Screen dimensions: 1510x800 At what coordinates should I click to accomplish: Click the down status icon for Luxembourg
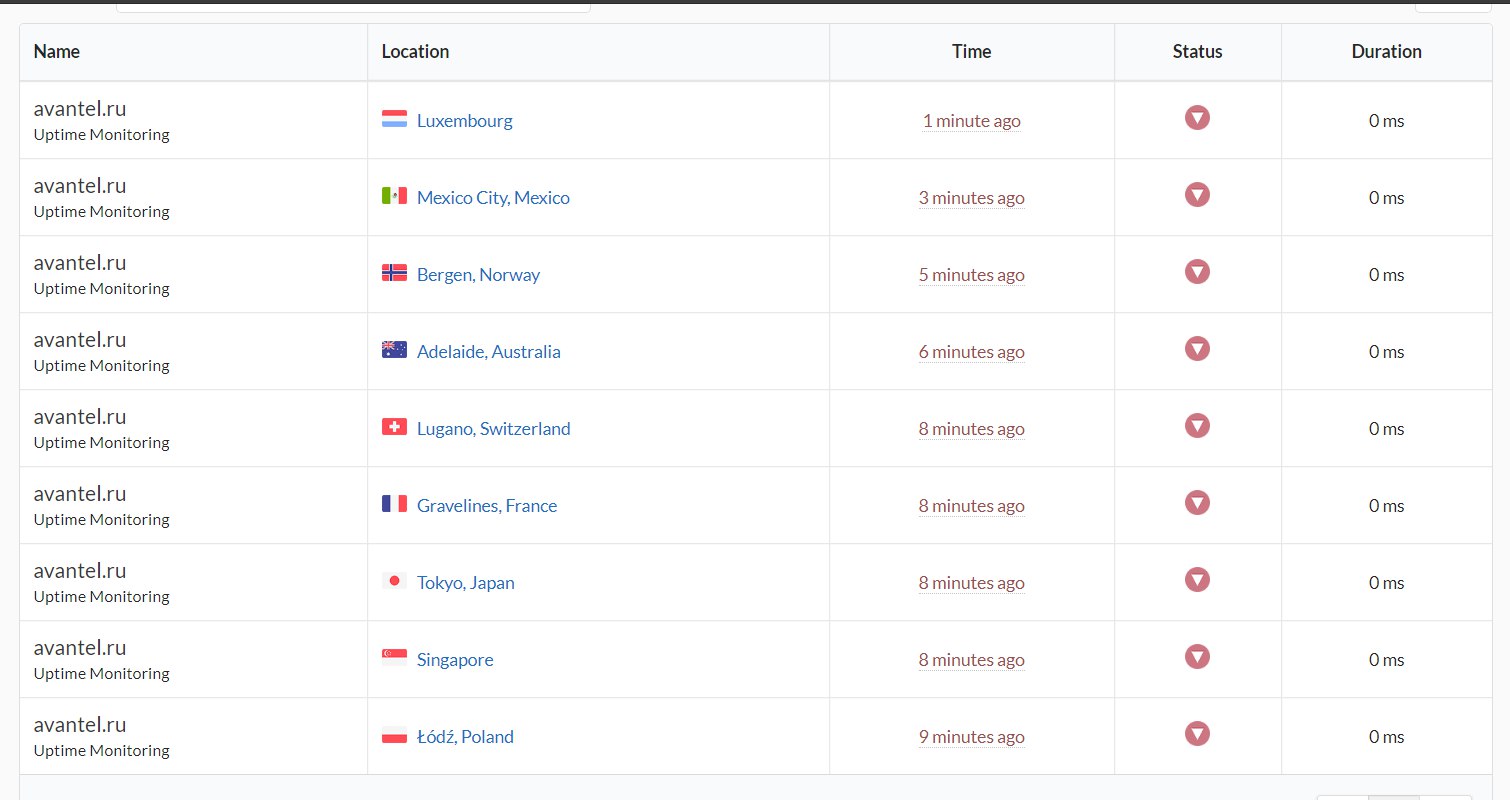tap(1197, 118)
